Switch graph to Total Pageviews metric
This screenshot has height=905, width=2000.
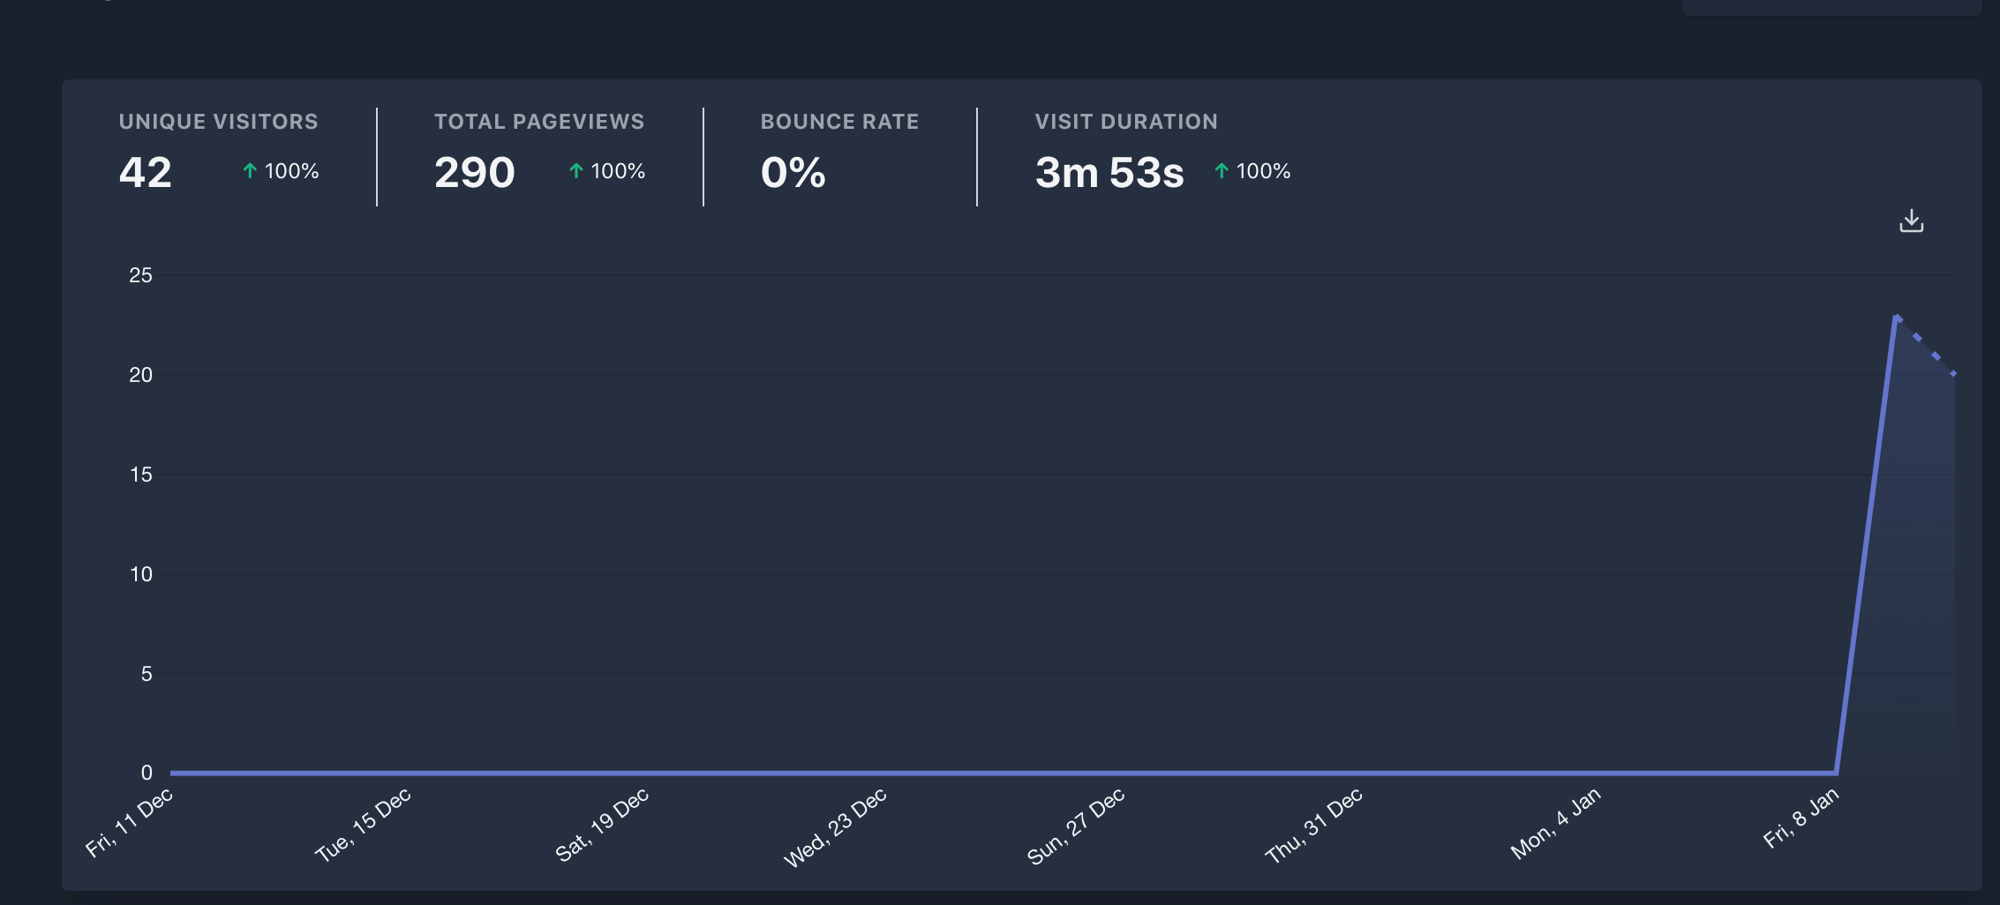click(x=539, y=122)
